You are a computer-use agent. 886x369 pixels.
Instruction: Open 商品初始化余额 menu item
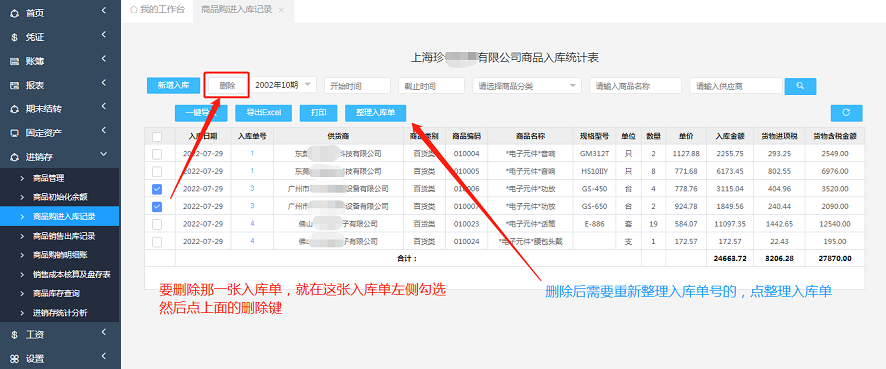(x=60, y=197)
